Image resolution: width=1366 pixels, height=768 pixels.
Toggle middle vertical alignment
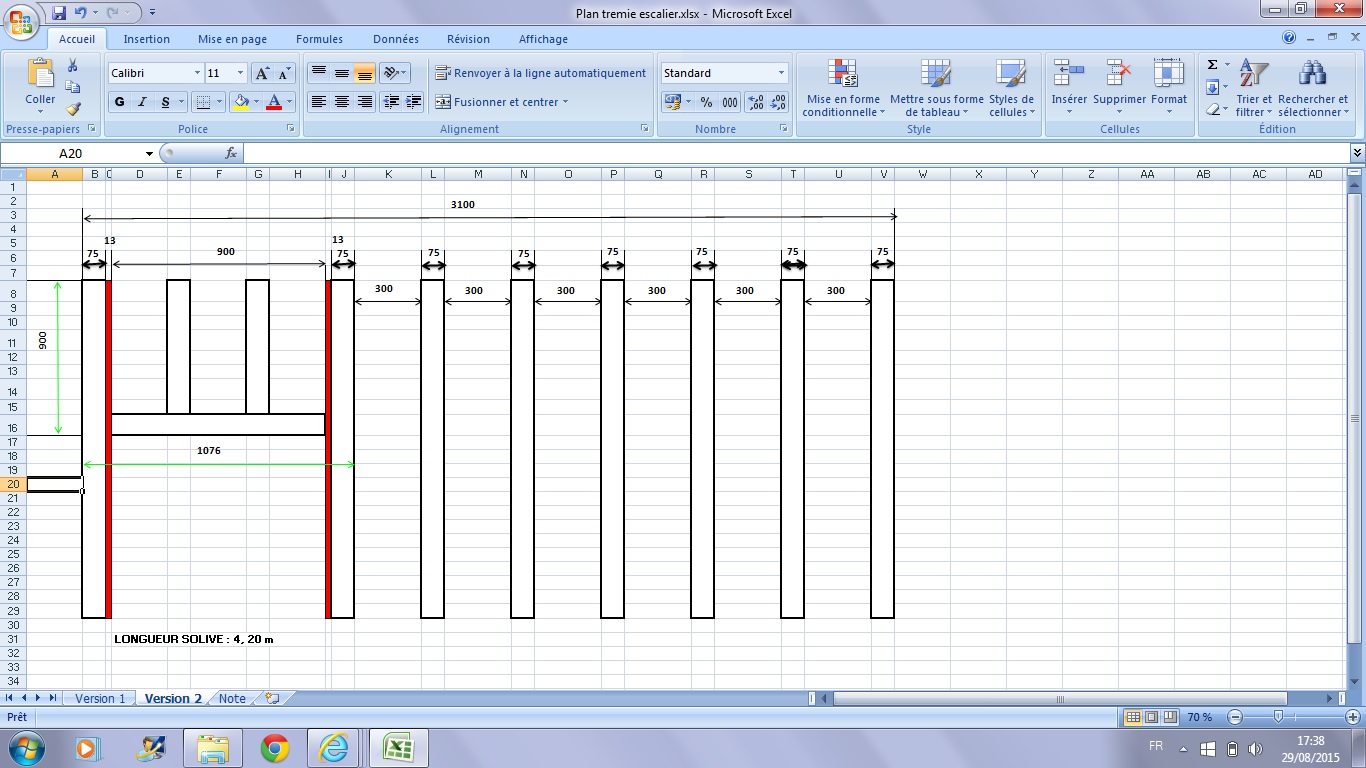coord(342,73)
